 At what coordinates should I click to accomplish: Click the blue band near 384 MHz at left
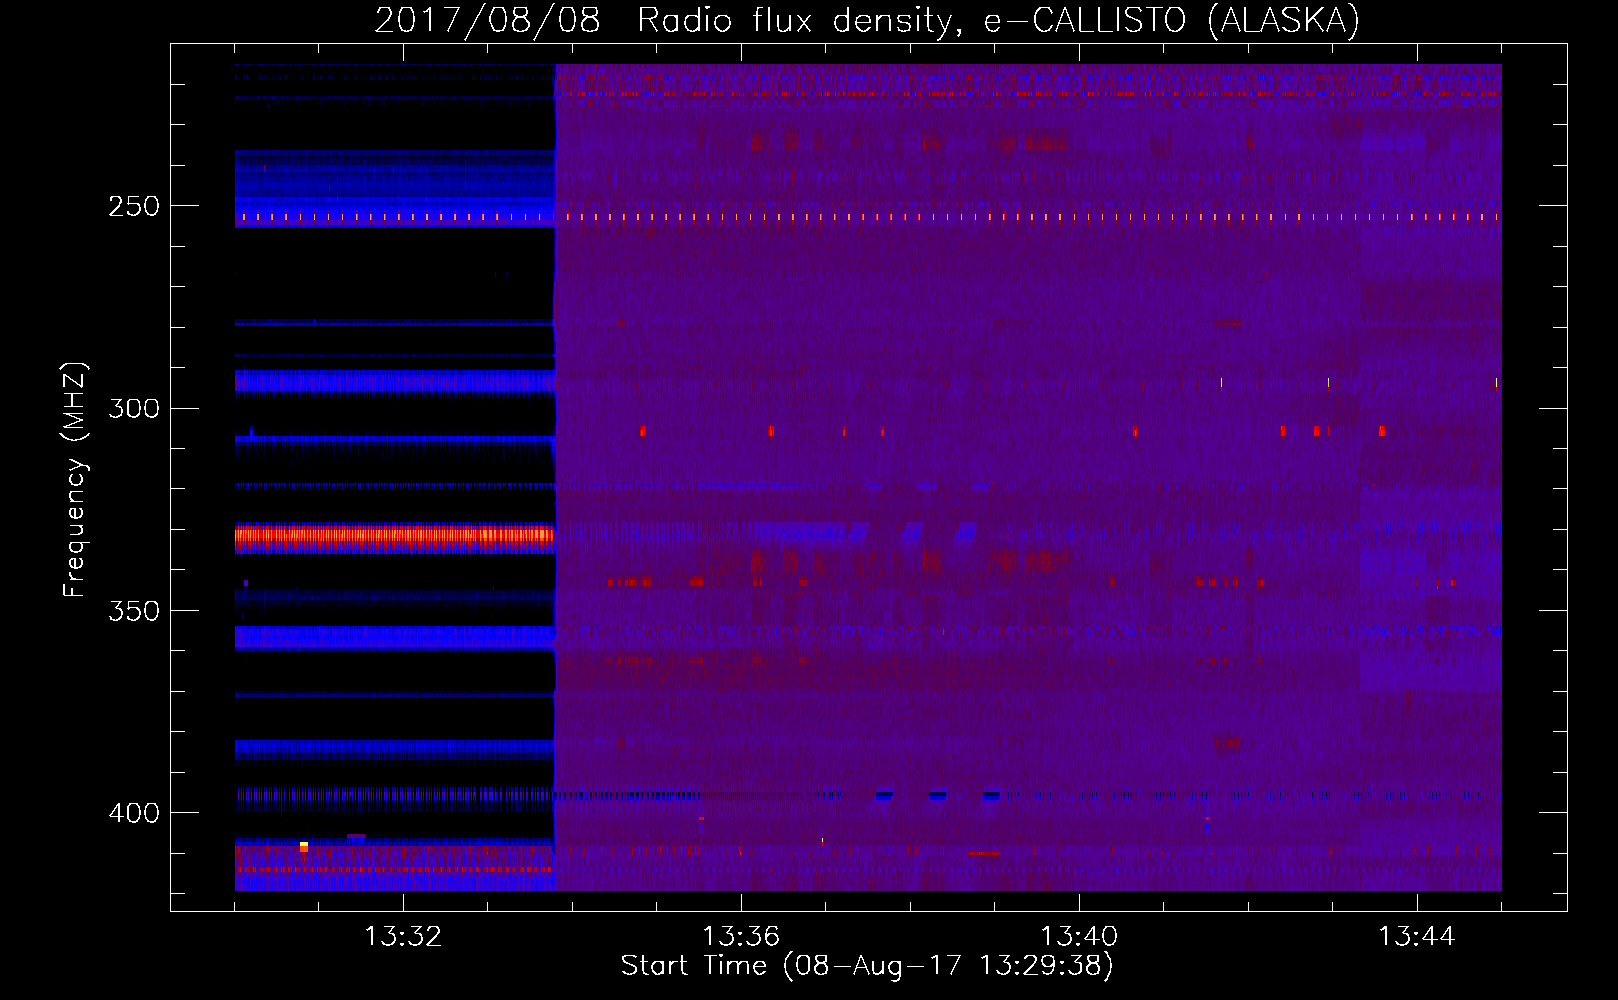(x=395, y=747)
